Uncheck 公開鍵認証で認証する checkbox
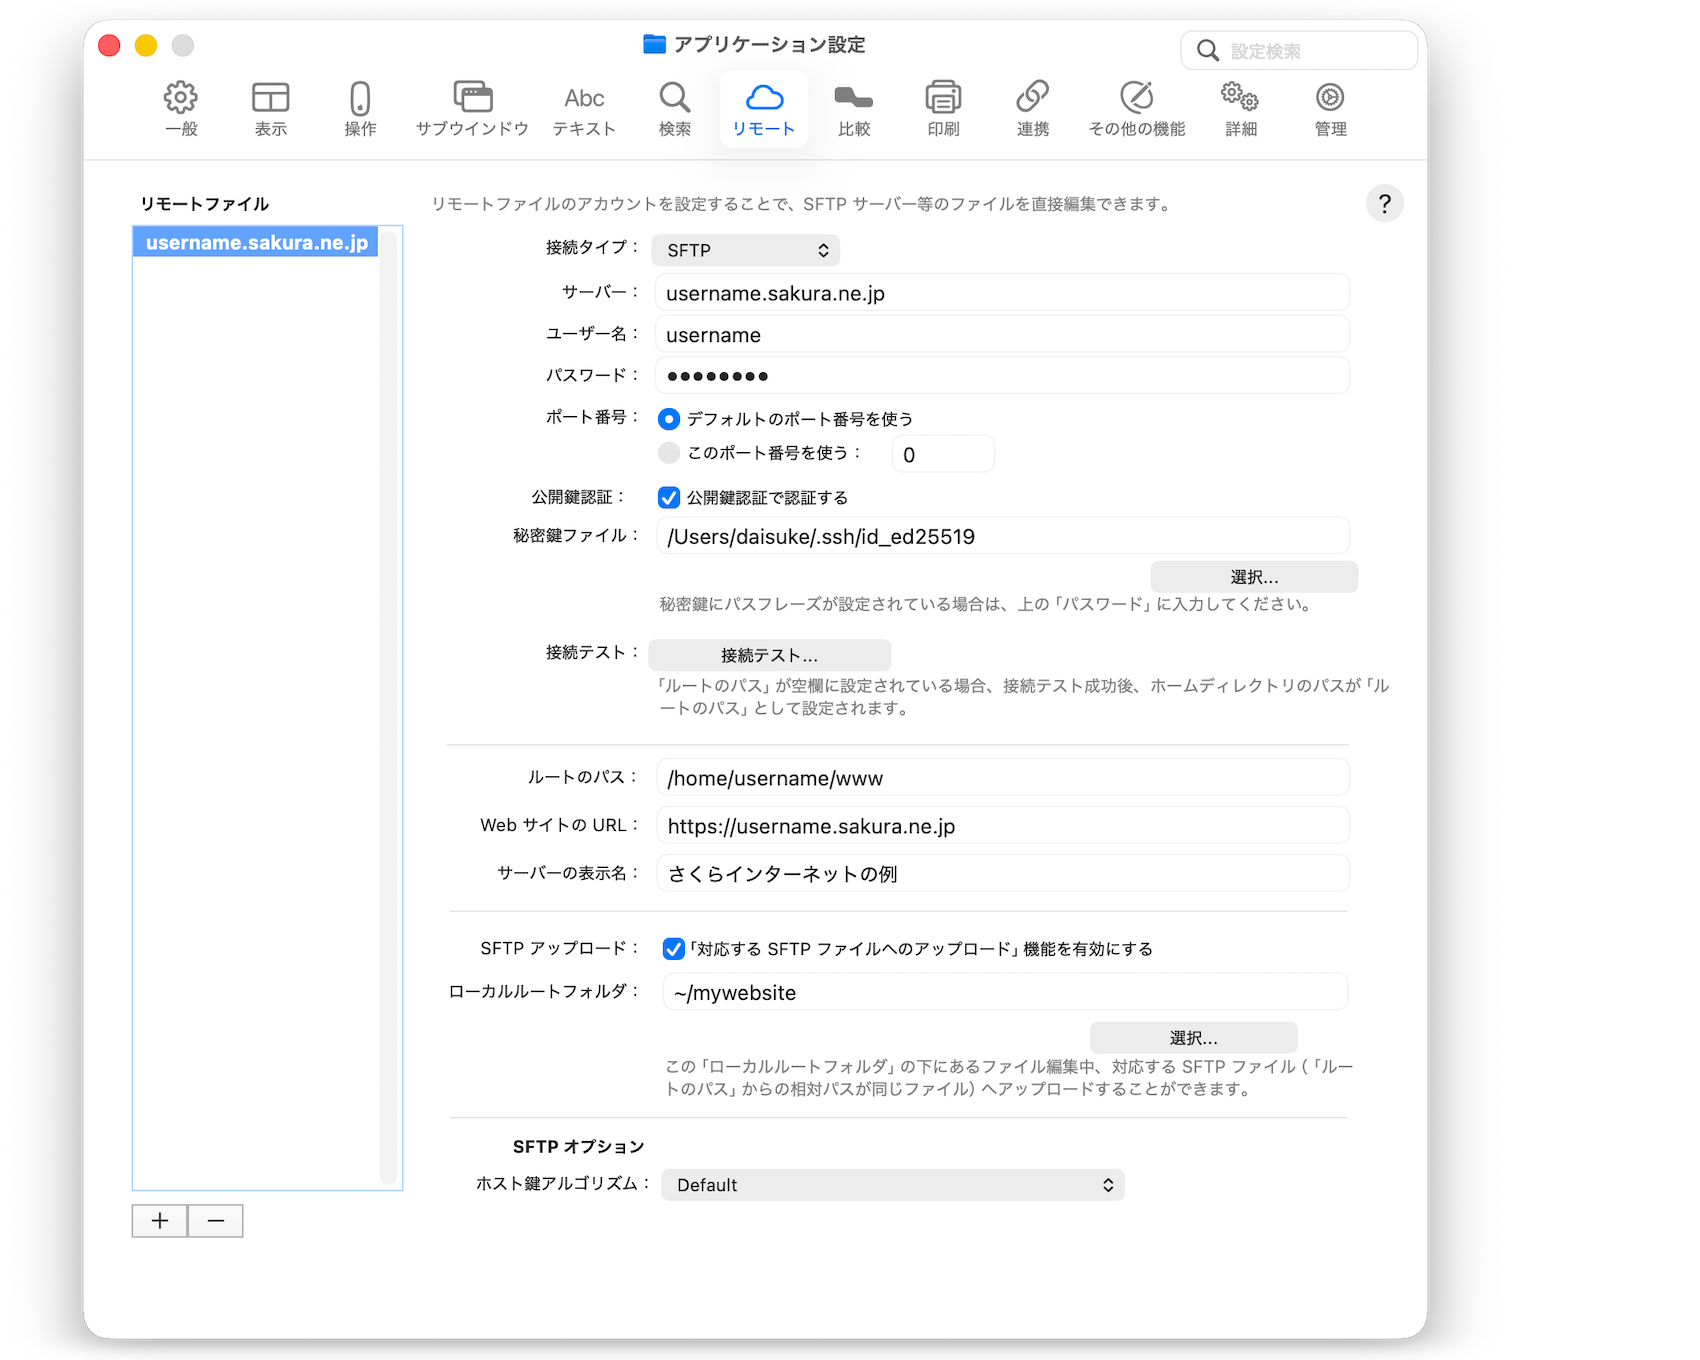1700x1360 pixels. click(x=669, y=498)
